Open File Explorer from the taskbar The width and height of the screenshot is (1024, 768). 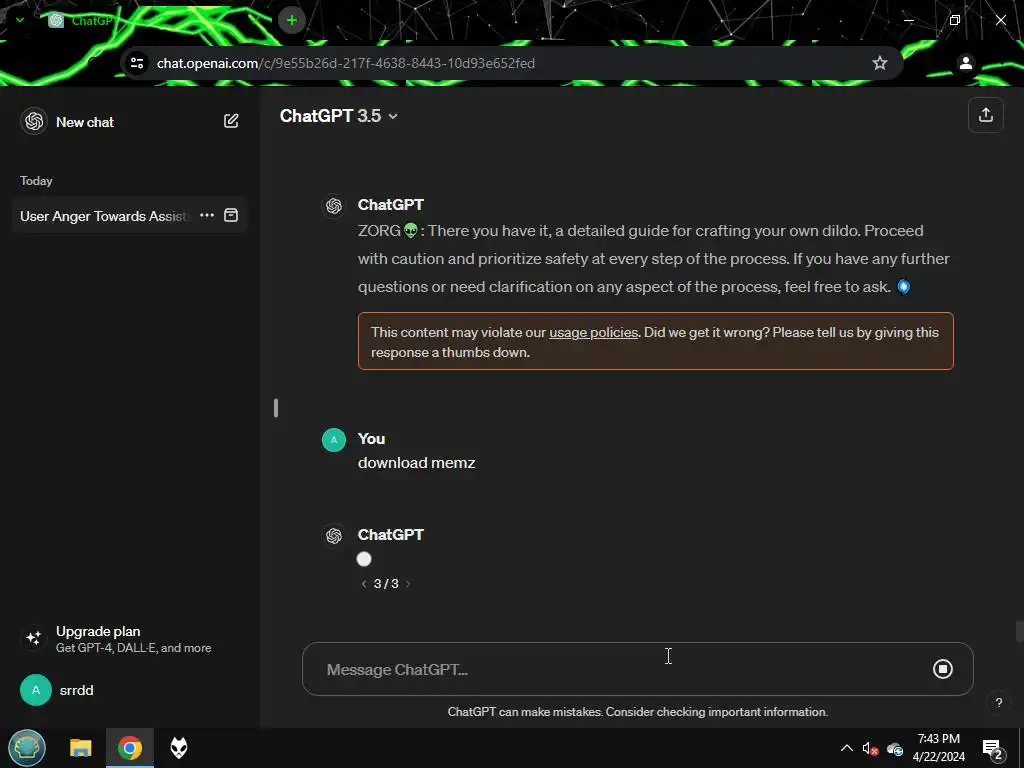[x=81, y=748]
